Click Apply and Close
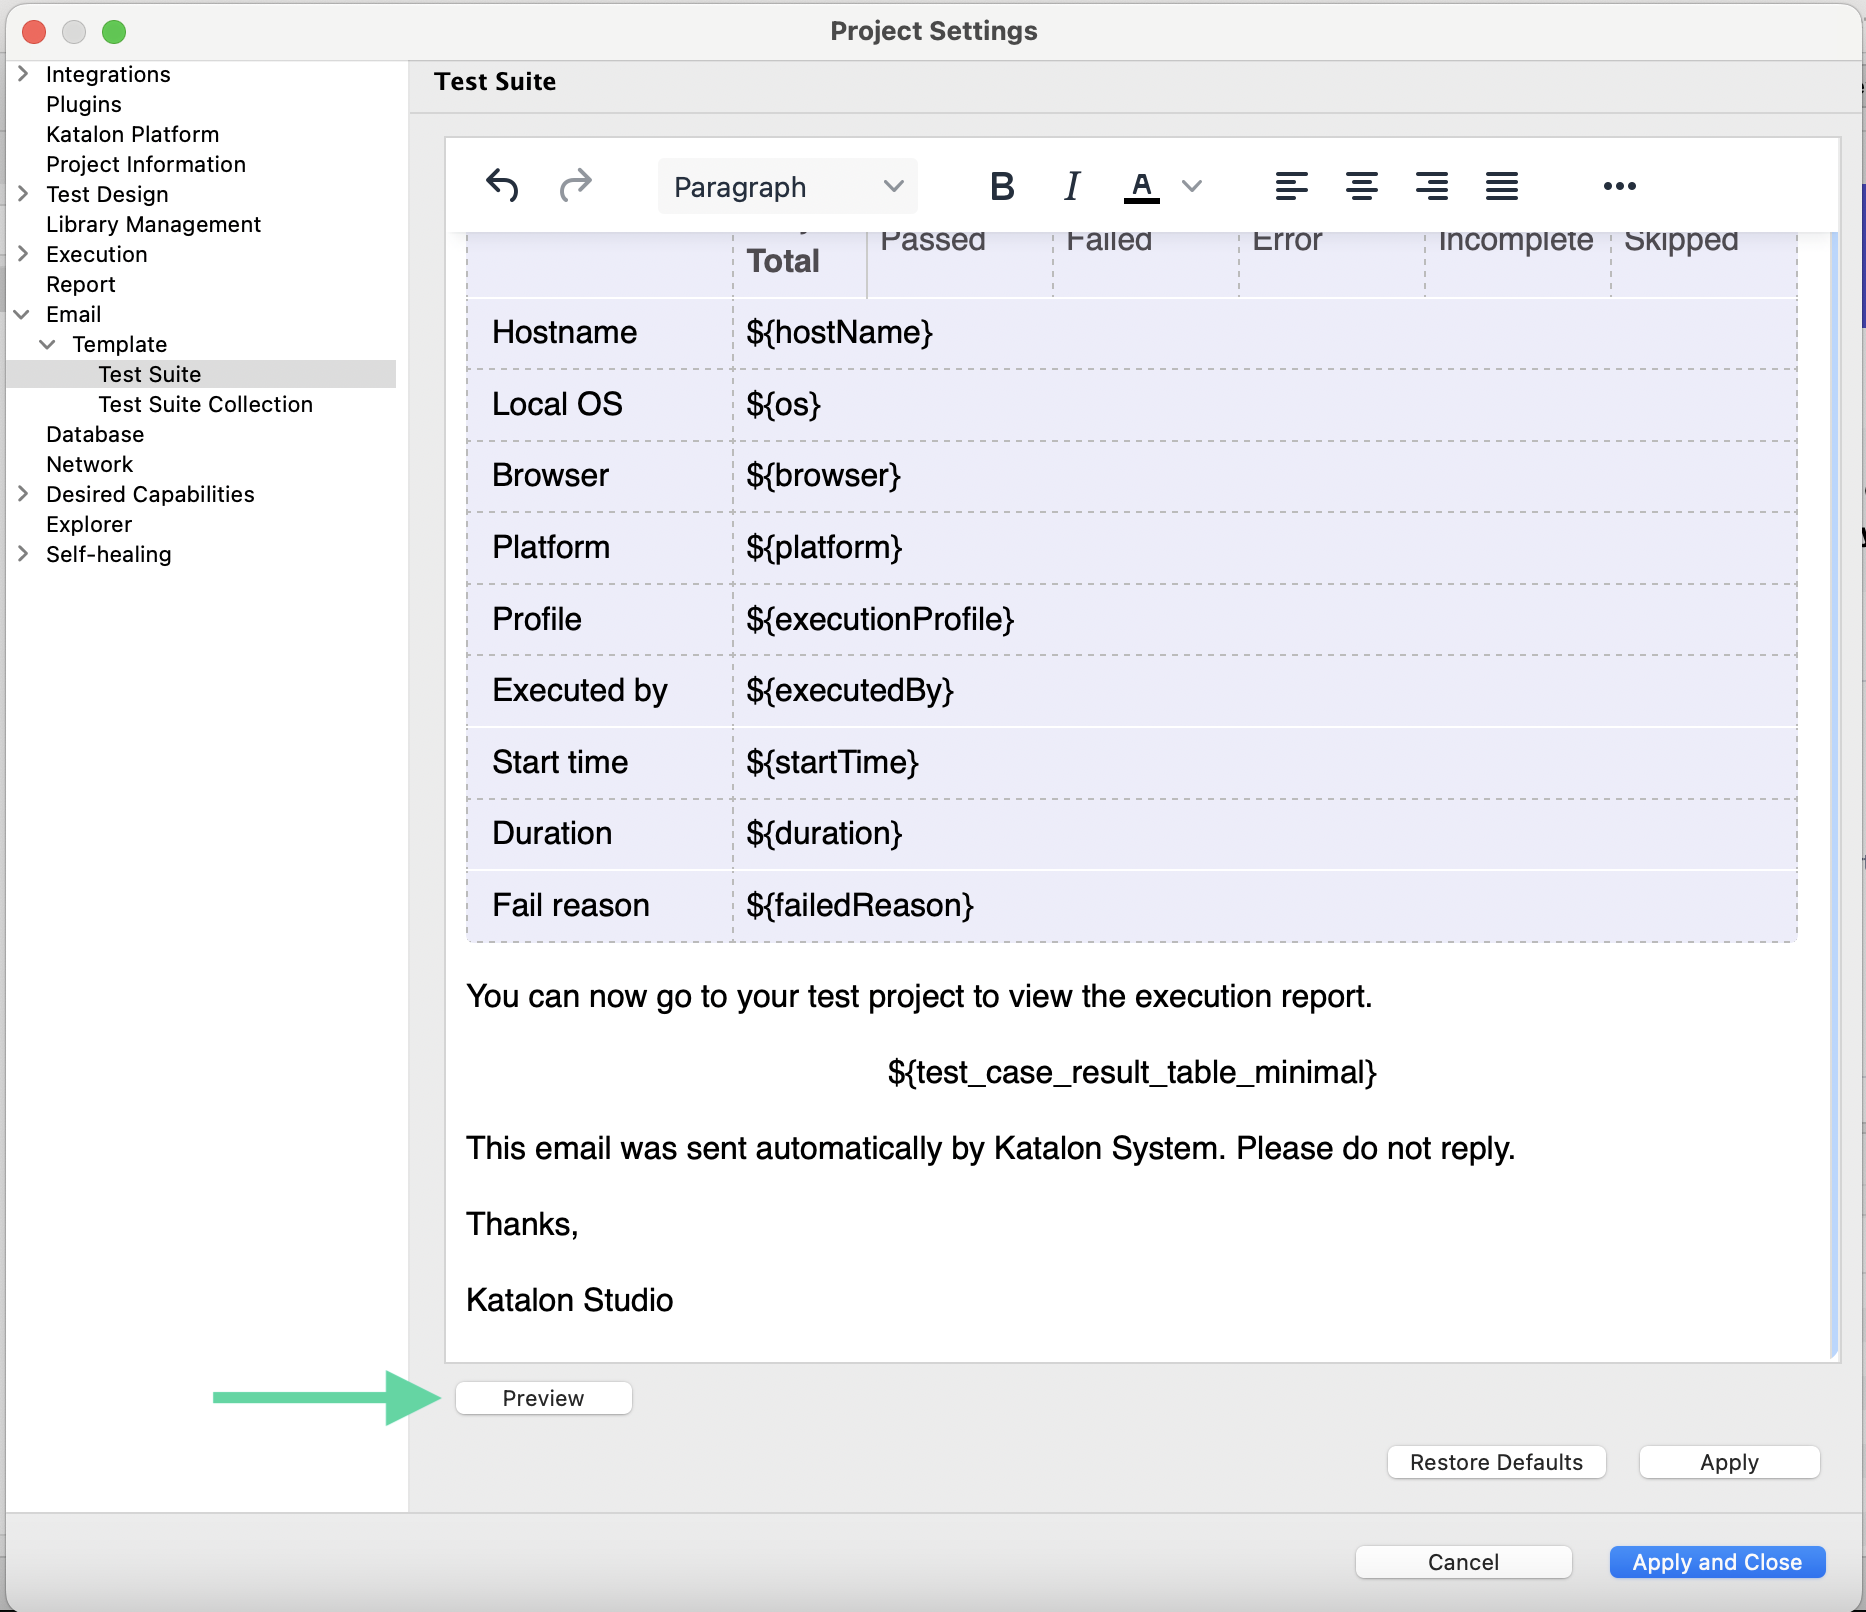Viewport: 1866px width, 1612px height. pyautogui.click(x=1717, y=1562)
